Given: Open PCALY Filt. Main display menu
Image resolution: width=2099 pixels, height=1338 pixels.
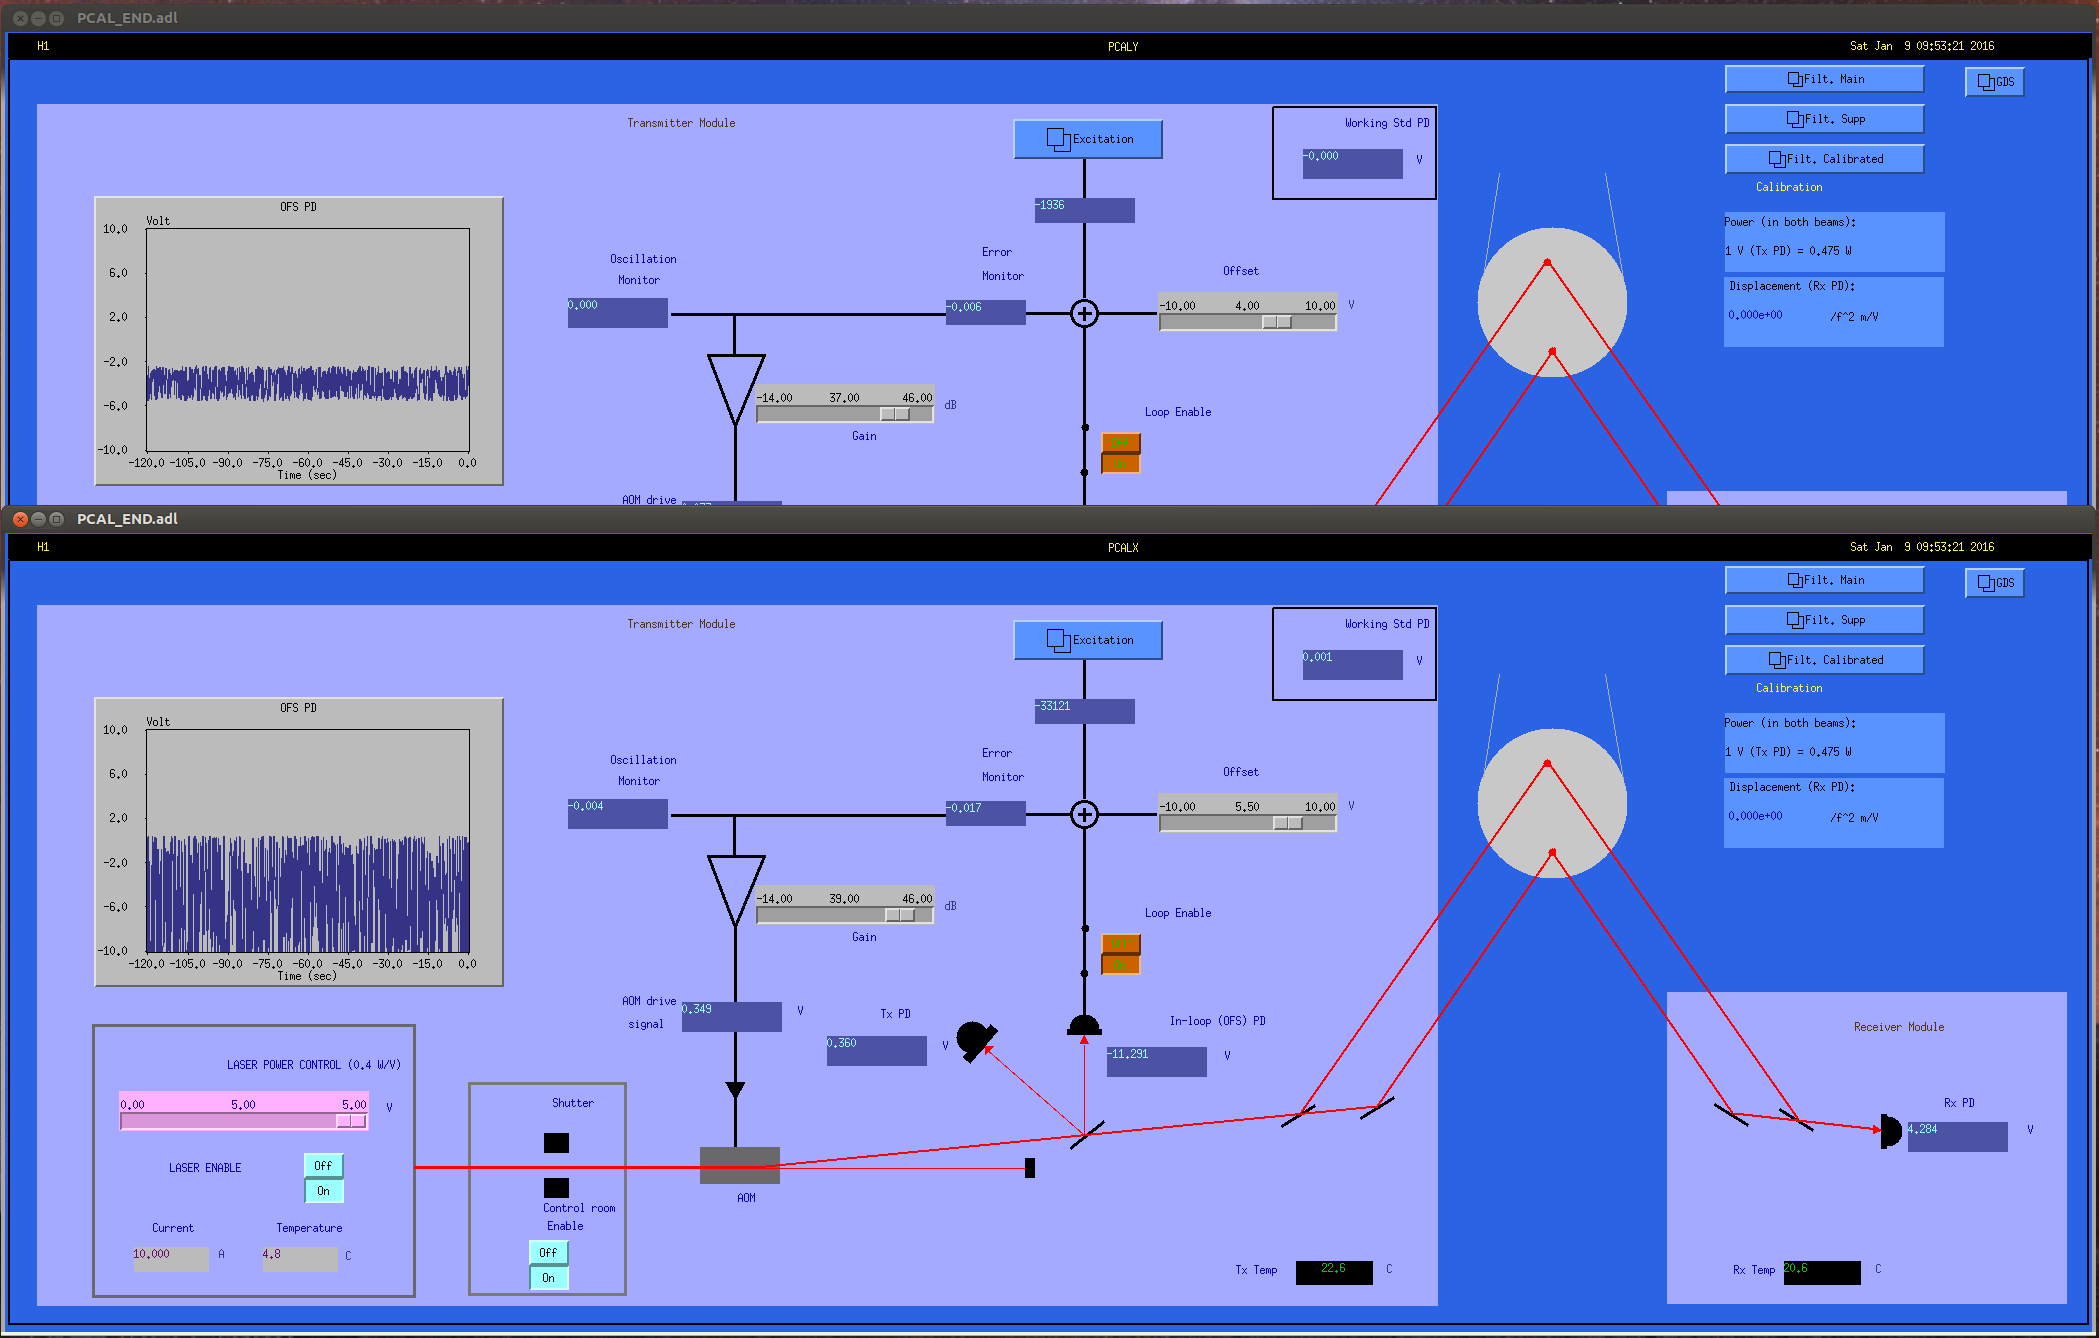Looking at the screenshot, I should [x=1824, y=79].
